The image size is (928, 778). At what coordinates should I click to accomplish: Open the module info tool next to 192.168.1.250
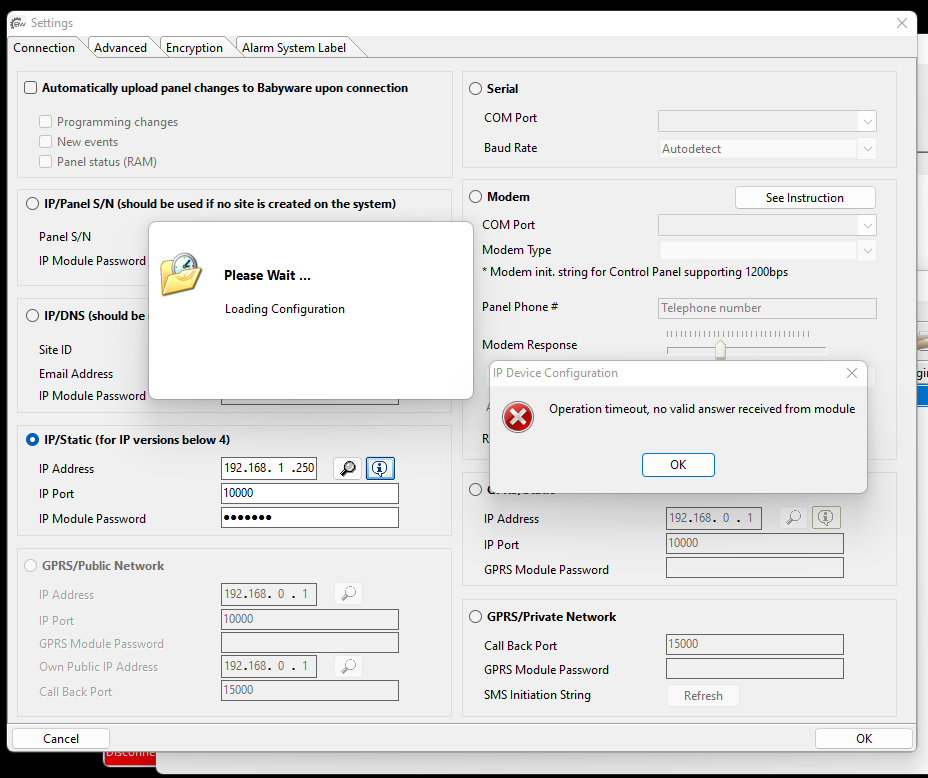coord(380,468)
